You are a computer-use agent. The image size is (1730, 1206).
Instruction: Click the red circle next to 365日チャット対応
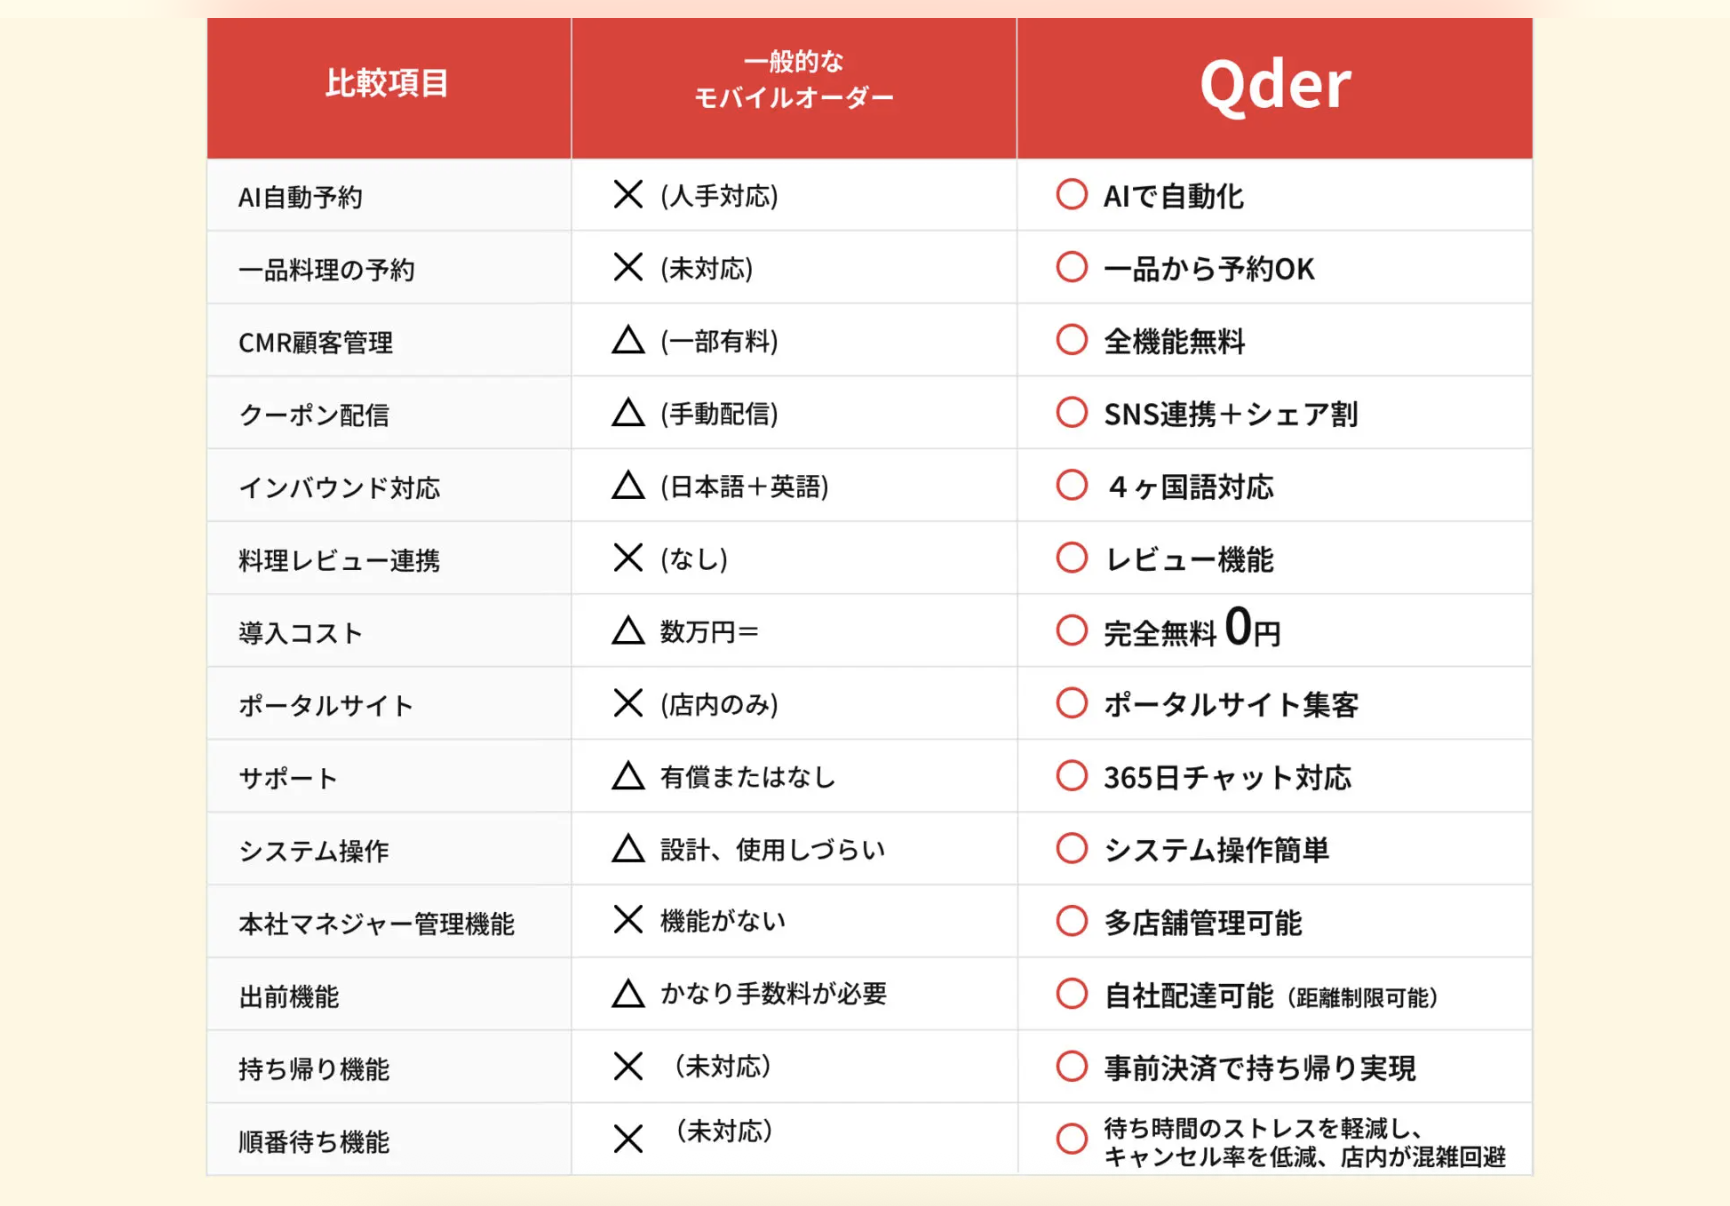pos(1072,776)
